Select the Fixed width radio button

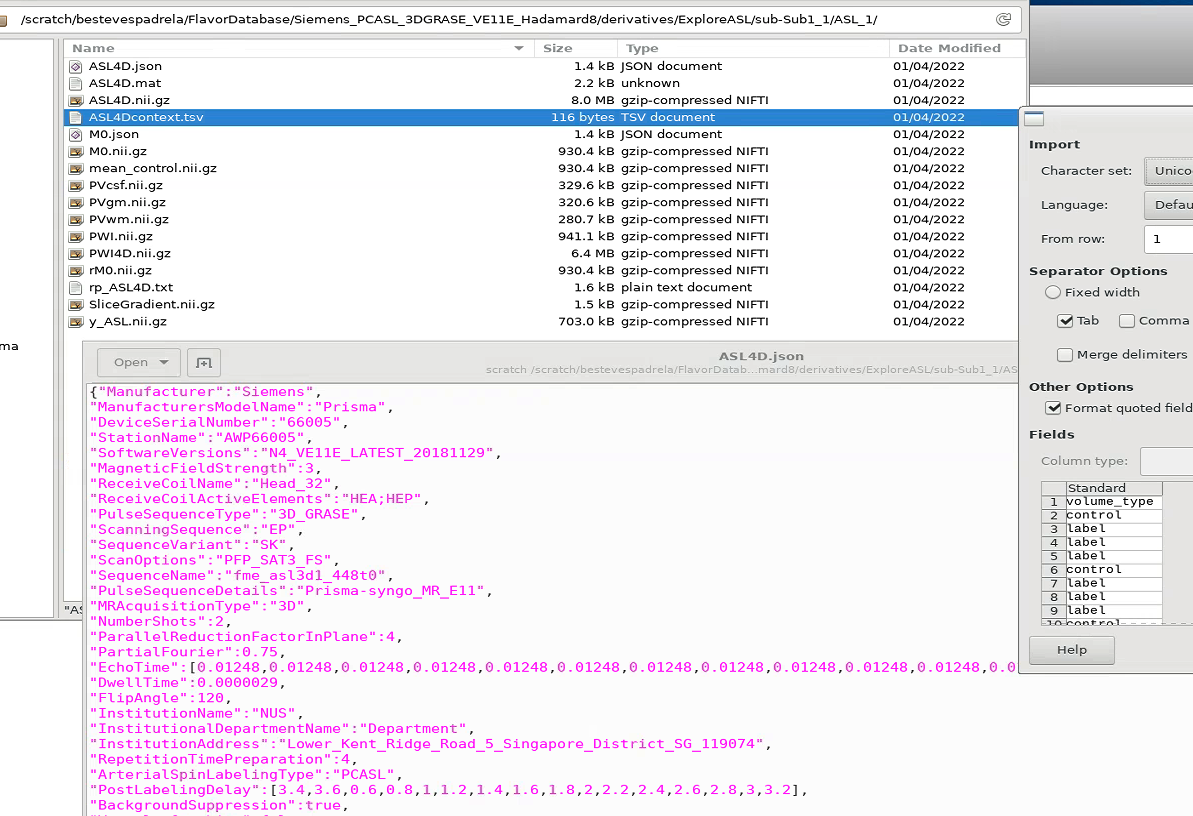[1053, 291]
